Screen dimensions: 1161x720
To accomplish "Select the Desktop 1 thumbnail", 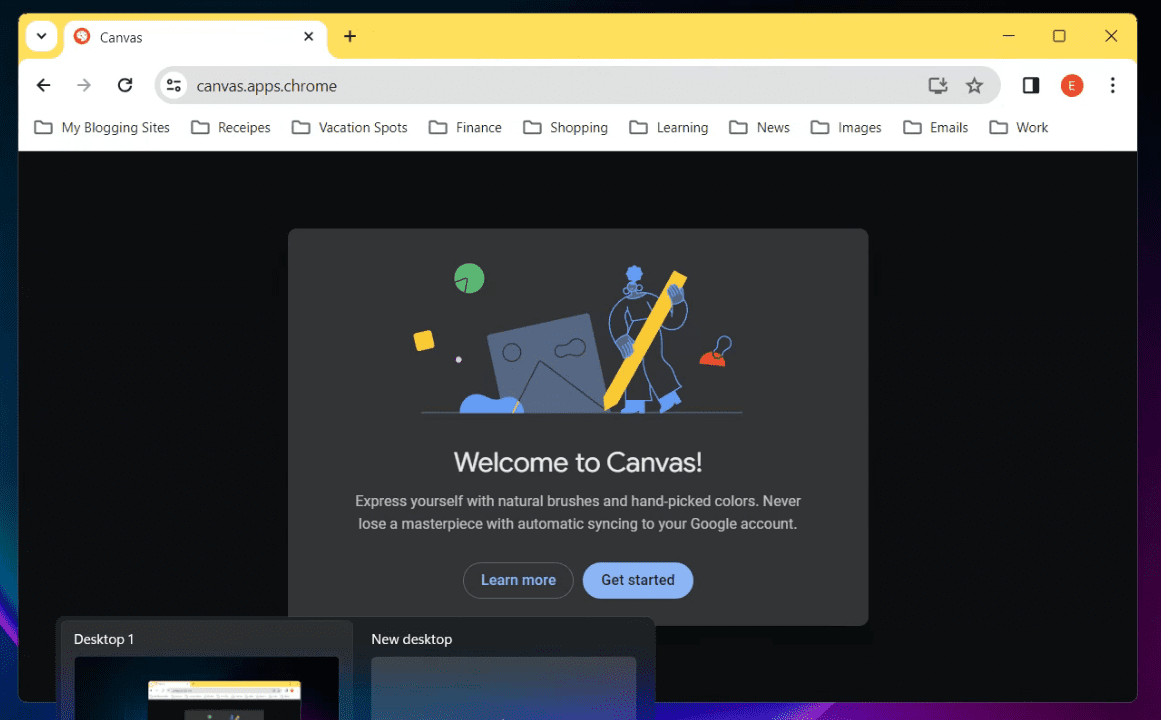I will tap(206, 687).
